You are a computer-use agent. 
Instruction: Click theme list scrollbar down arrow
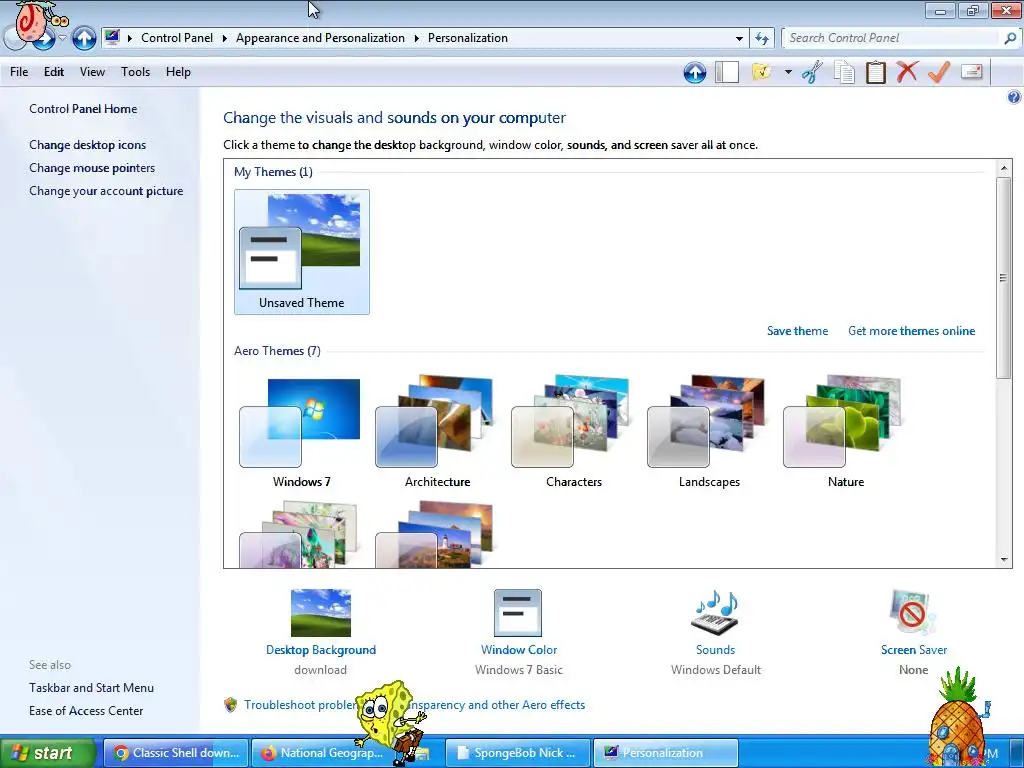tap(1004, 560)
